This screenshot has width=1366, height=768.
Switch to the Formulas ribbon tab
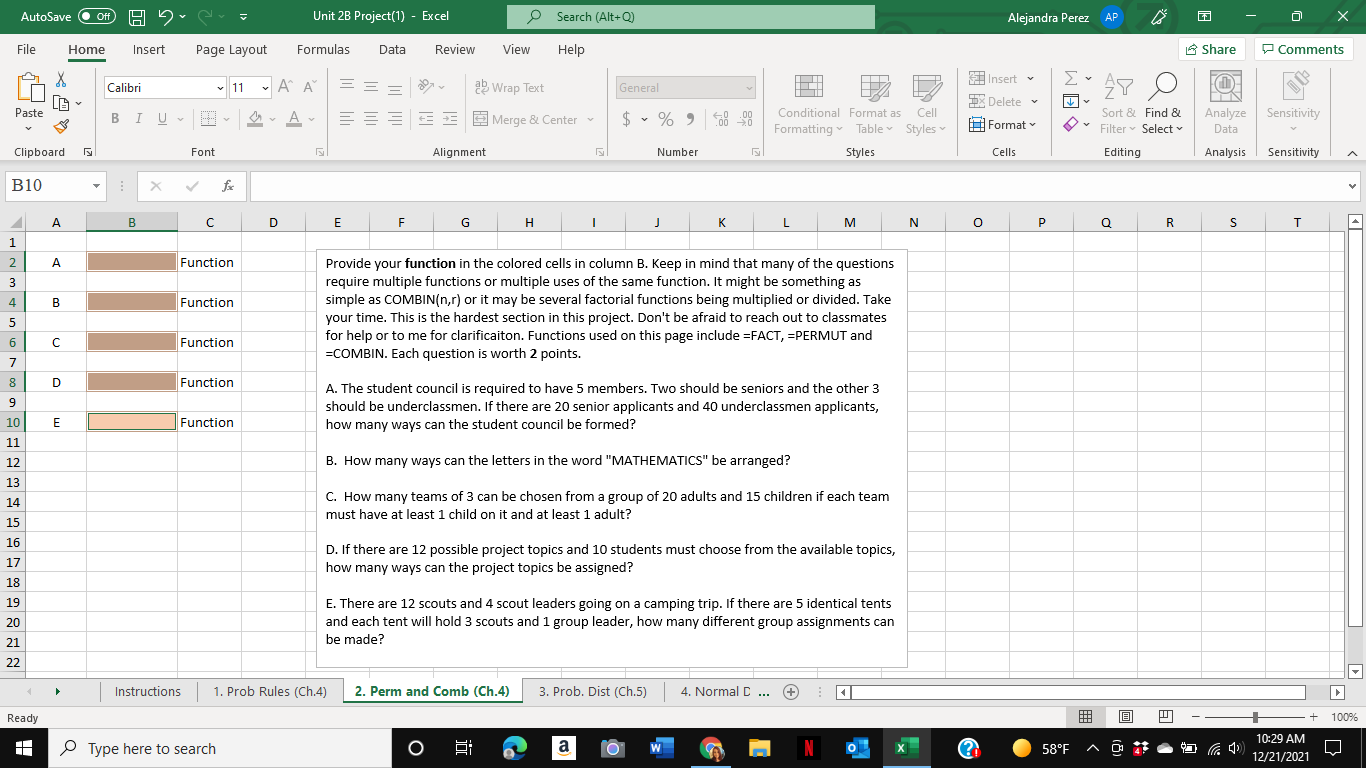click(323, 49)
